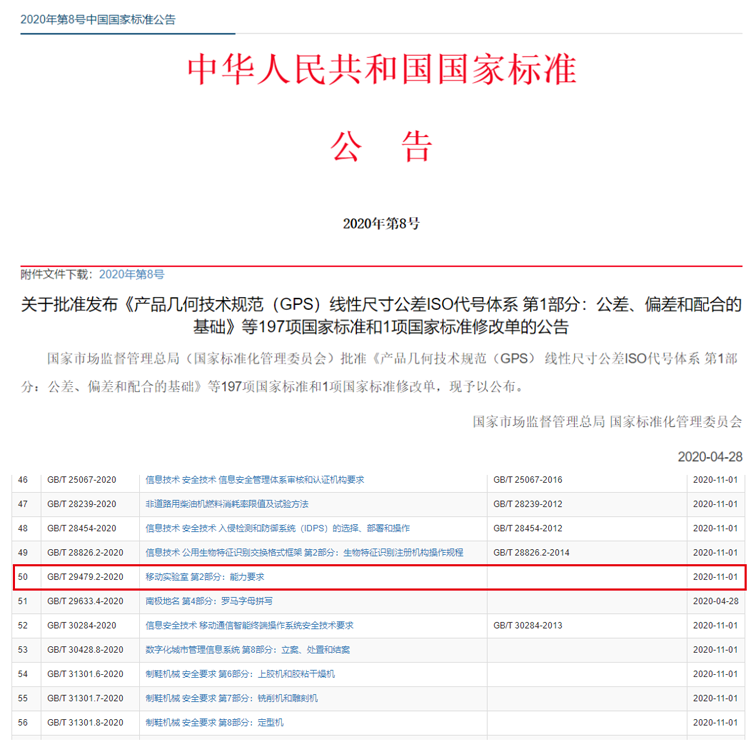Screen dimensions: 756x747
Task: Open 非道路用柴油机燃料消耗率限值及试验方法 standard link
Action: 226,504
